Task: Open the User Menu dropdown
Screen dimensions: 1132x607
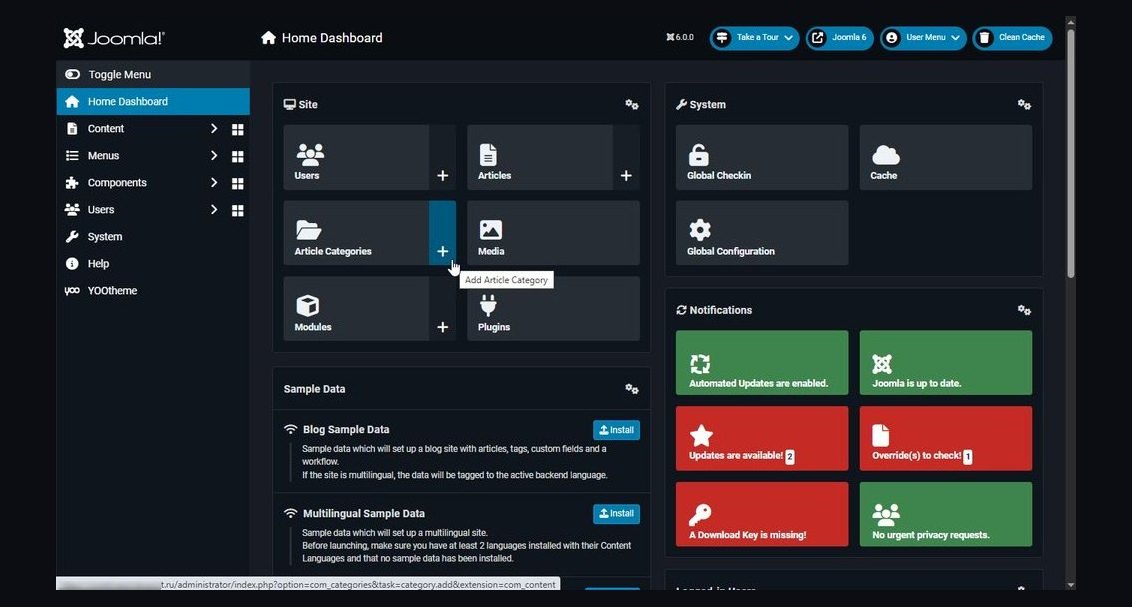Action: pyautogui.click(x=923, y=38)
